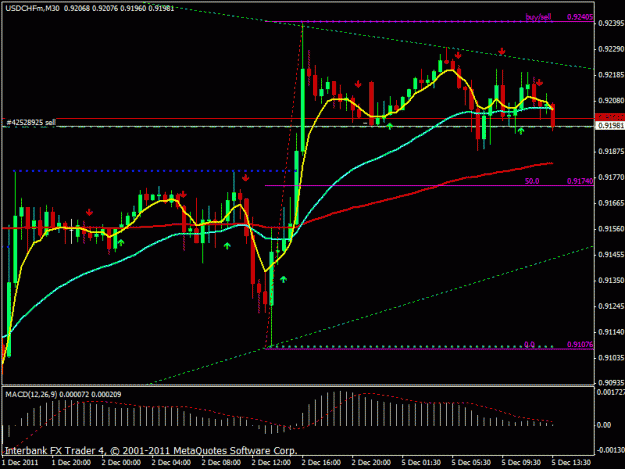Click the 0.92080 price axis label
The image size is (625, 469).
click(611, 100)
